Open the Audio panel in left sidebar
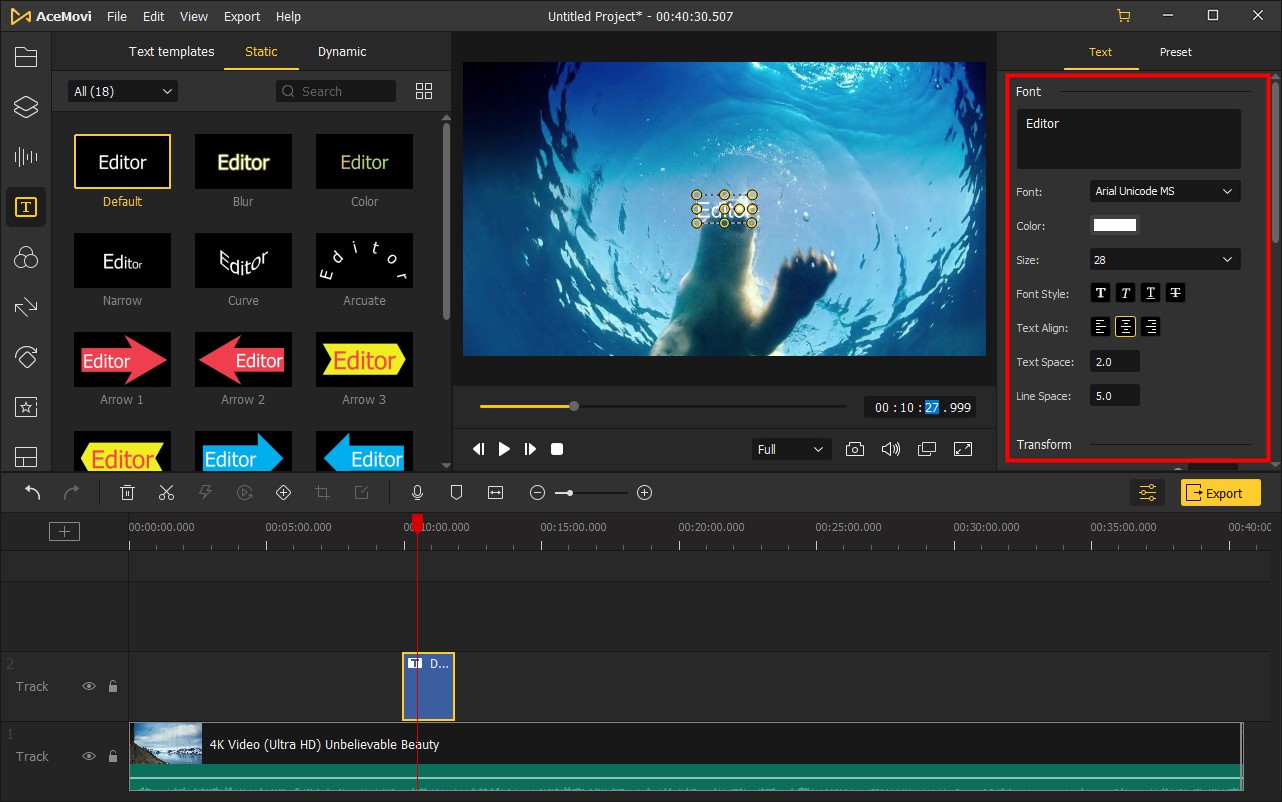The height and width of the screenshot is (802, 1282). click(26, 157)
